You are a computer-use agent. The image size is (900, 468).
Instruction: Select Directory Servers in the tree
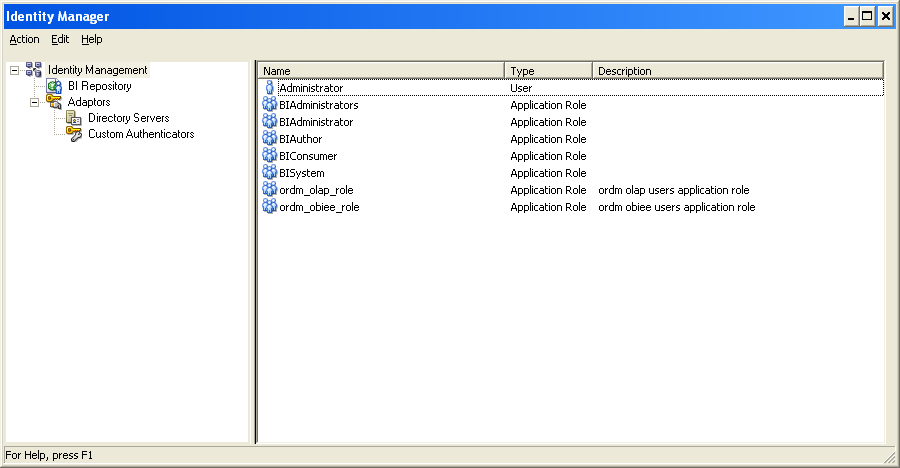128,118
